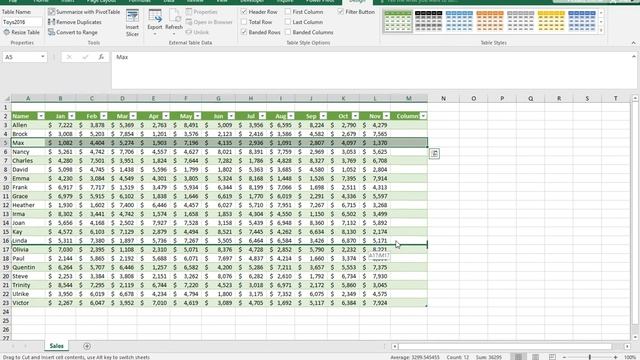
Task: Apply the black table style
Action: tap(429, 21)
